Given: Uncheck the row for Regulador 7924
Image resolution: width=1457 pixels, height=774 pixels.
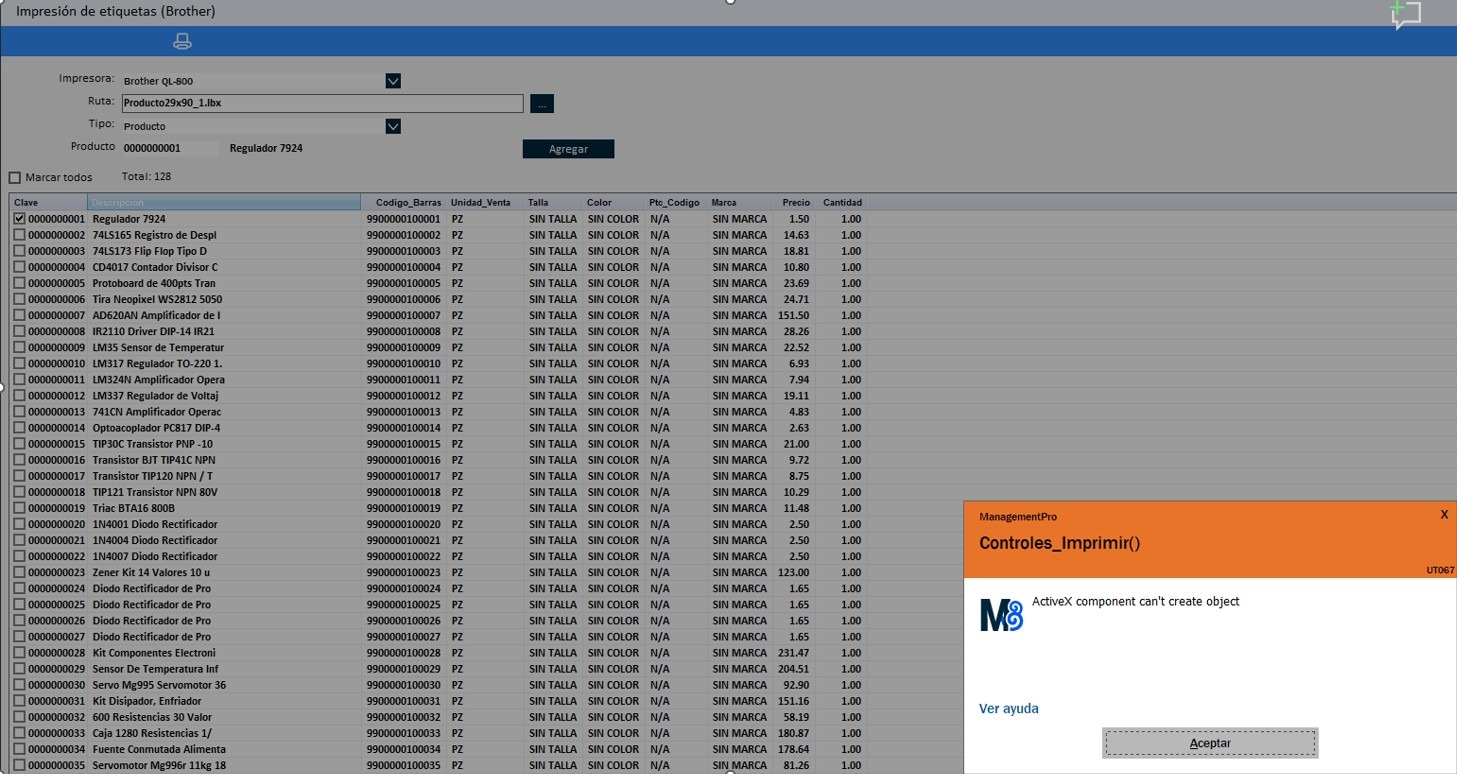Looking at the screenshot, I should pyautogui.click(x=19, y=219).
